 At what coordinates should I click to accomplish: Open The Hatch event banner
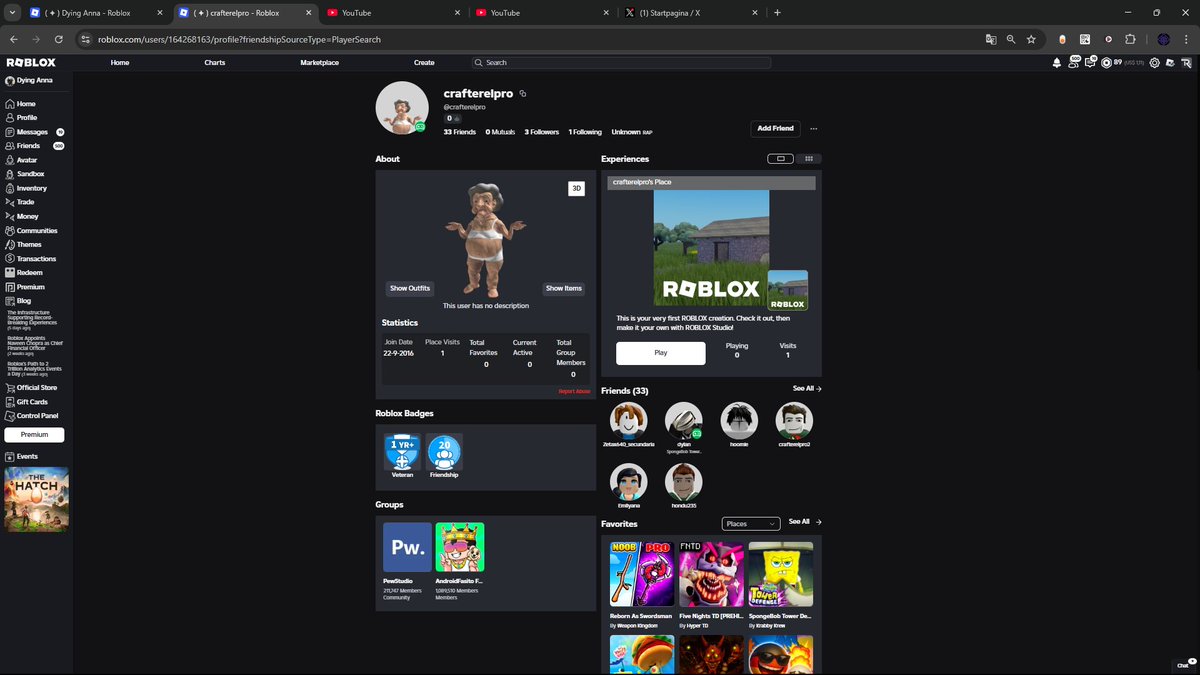tap(36, 499)
